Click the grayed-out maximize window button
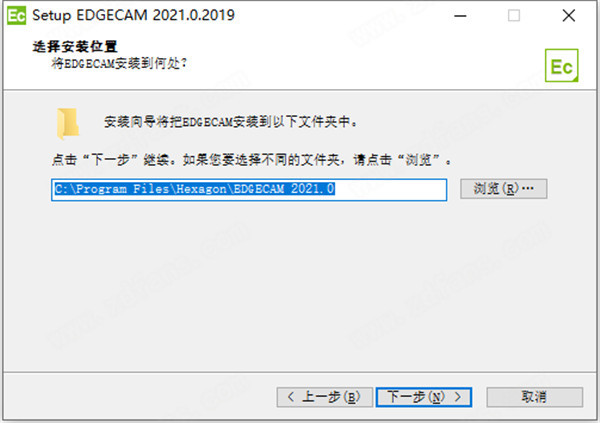This screenshot has width=600, height=423. pos(514,16)
